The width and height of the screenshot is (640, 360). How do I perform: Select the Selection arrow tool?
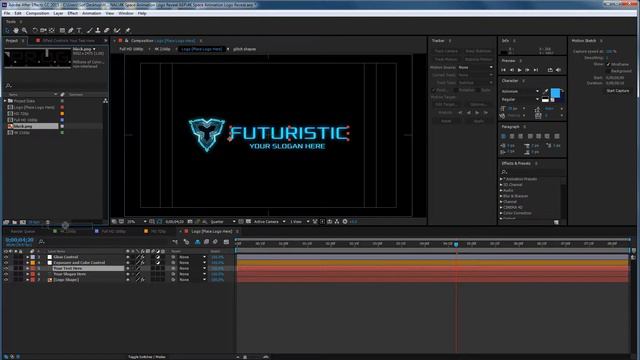7,30
